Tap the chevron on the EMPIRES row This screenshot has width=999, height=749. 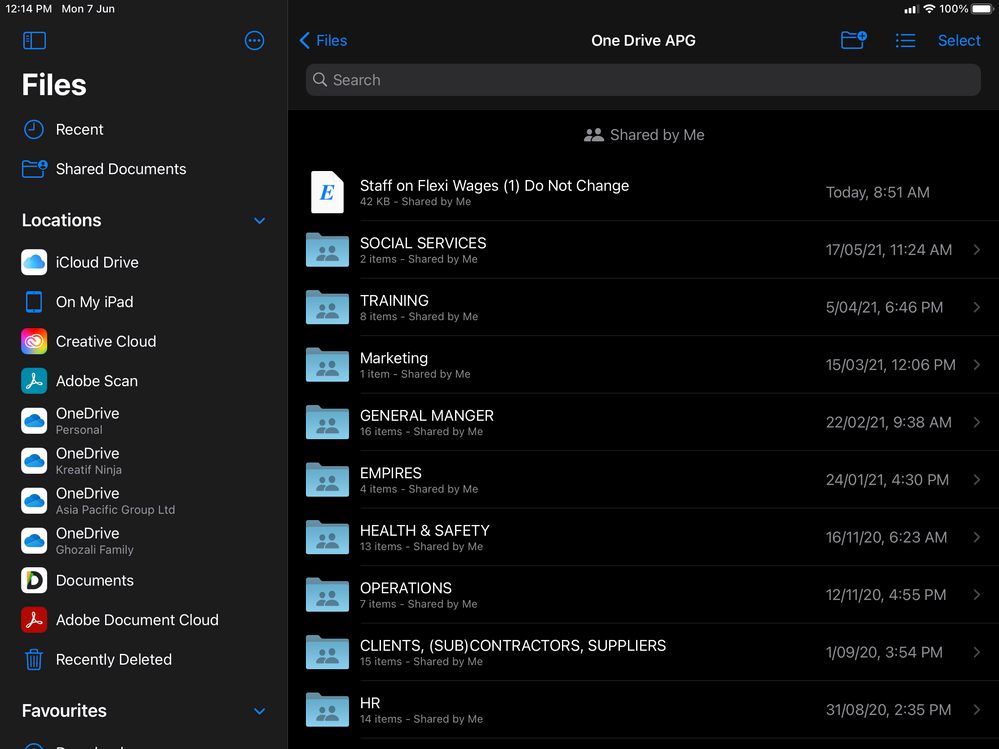click(x=977, y=480)
